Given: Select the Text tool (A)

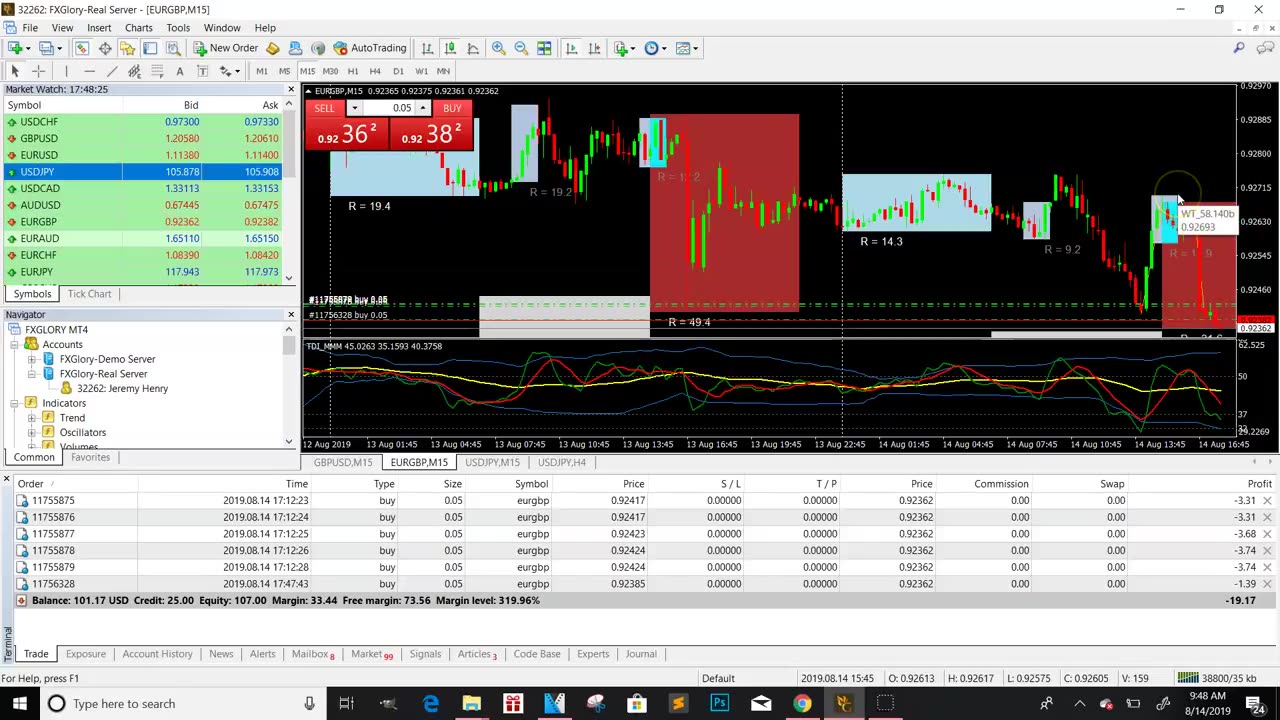Looking at the screenshot, I should (180, 71).
